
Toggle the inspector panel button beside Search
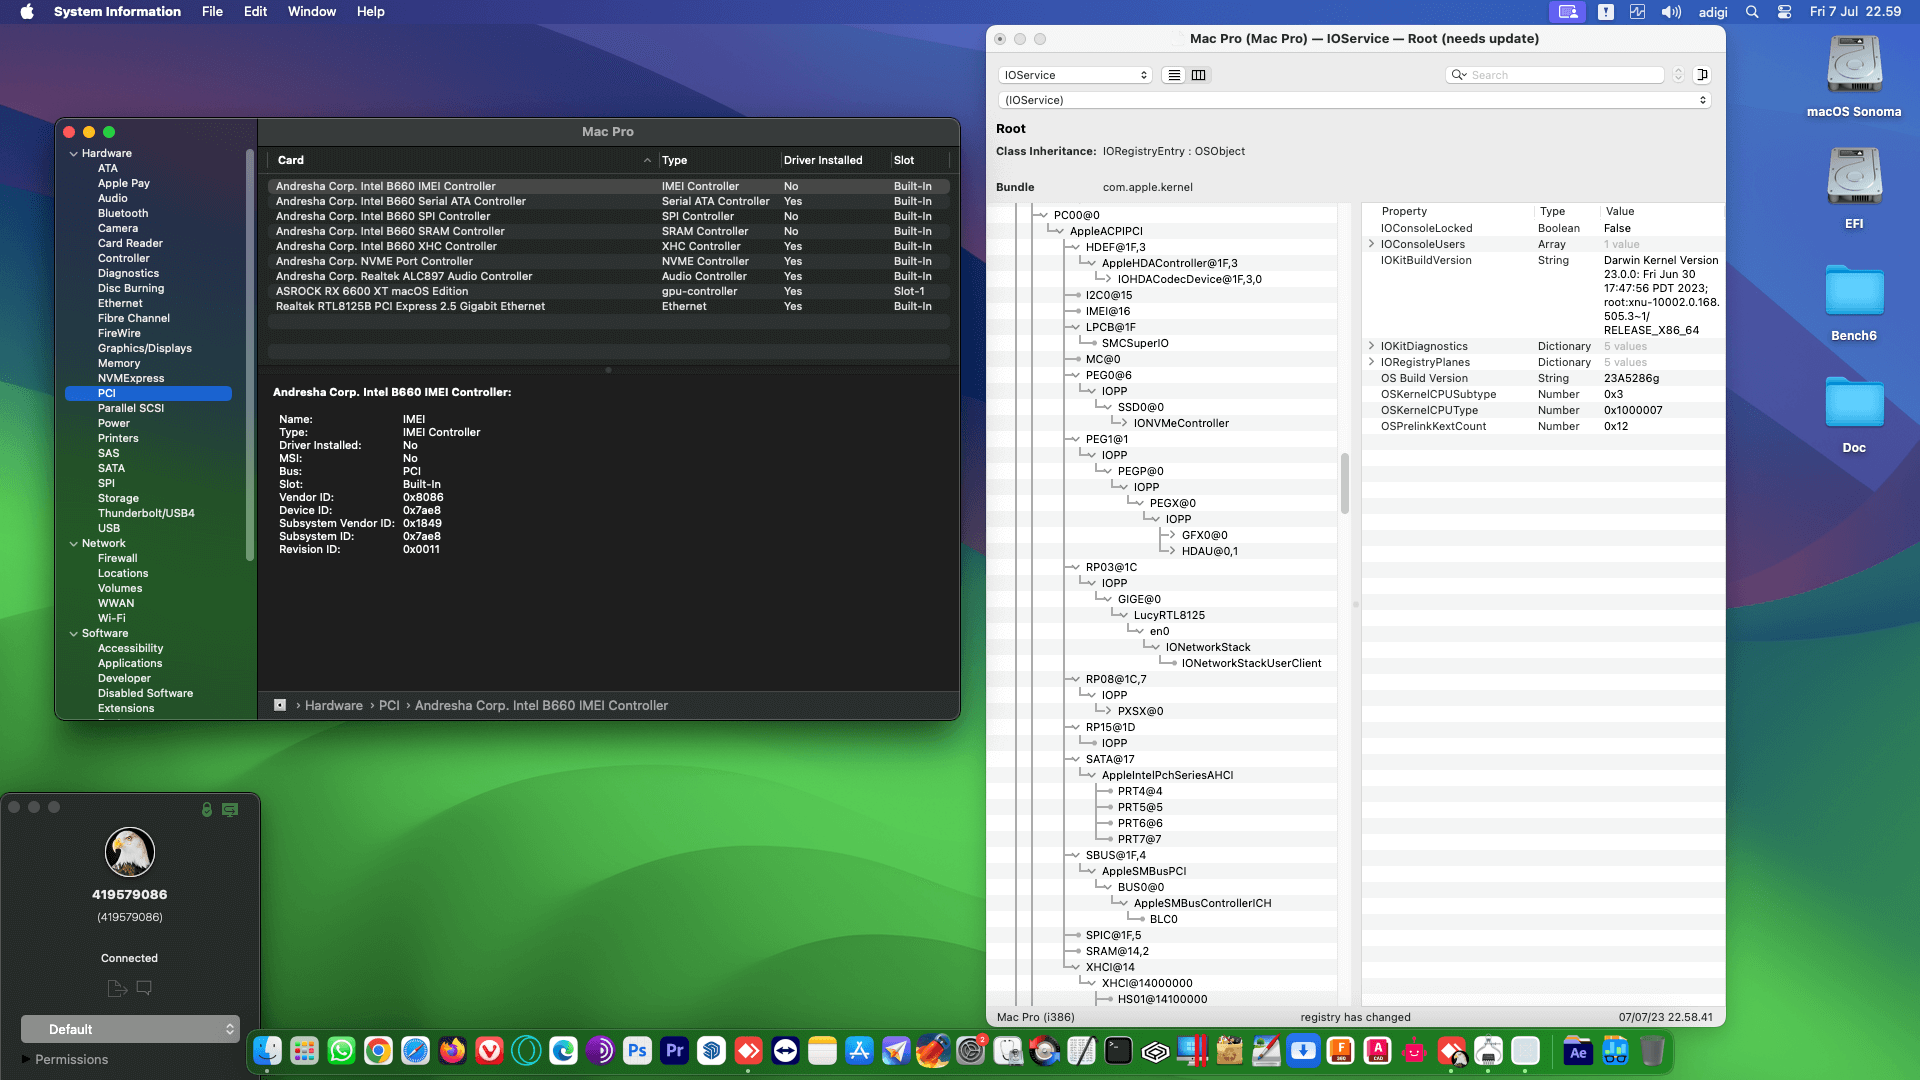click(1703, 75)
